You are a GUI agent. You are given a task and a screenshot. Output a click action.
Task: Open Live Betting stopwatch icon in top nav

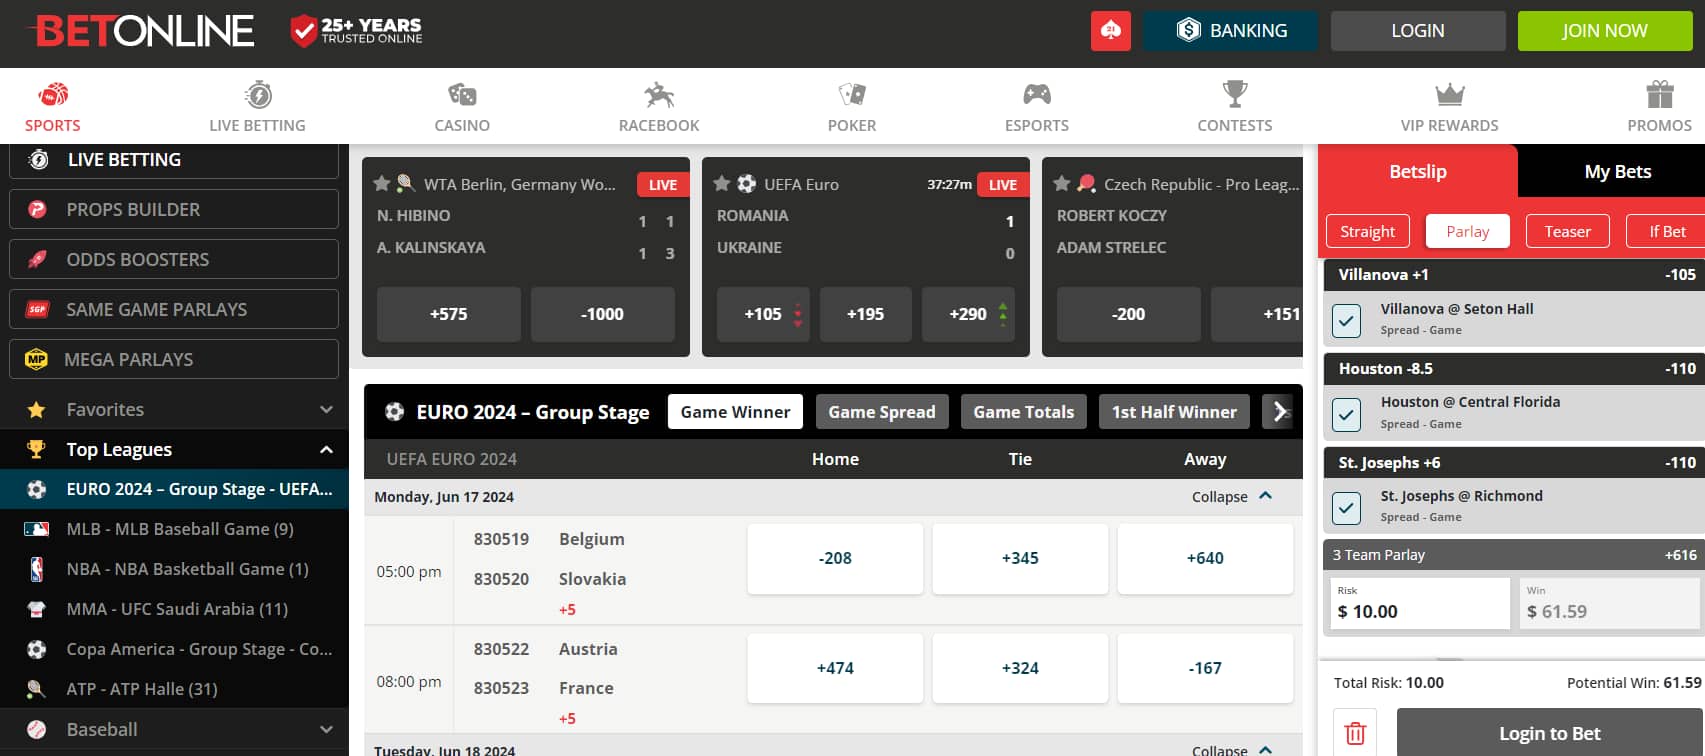click(258, 95)
